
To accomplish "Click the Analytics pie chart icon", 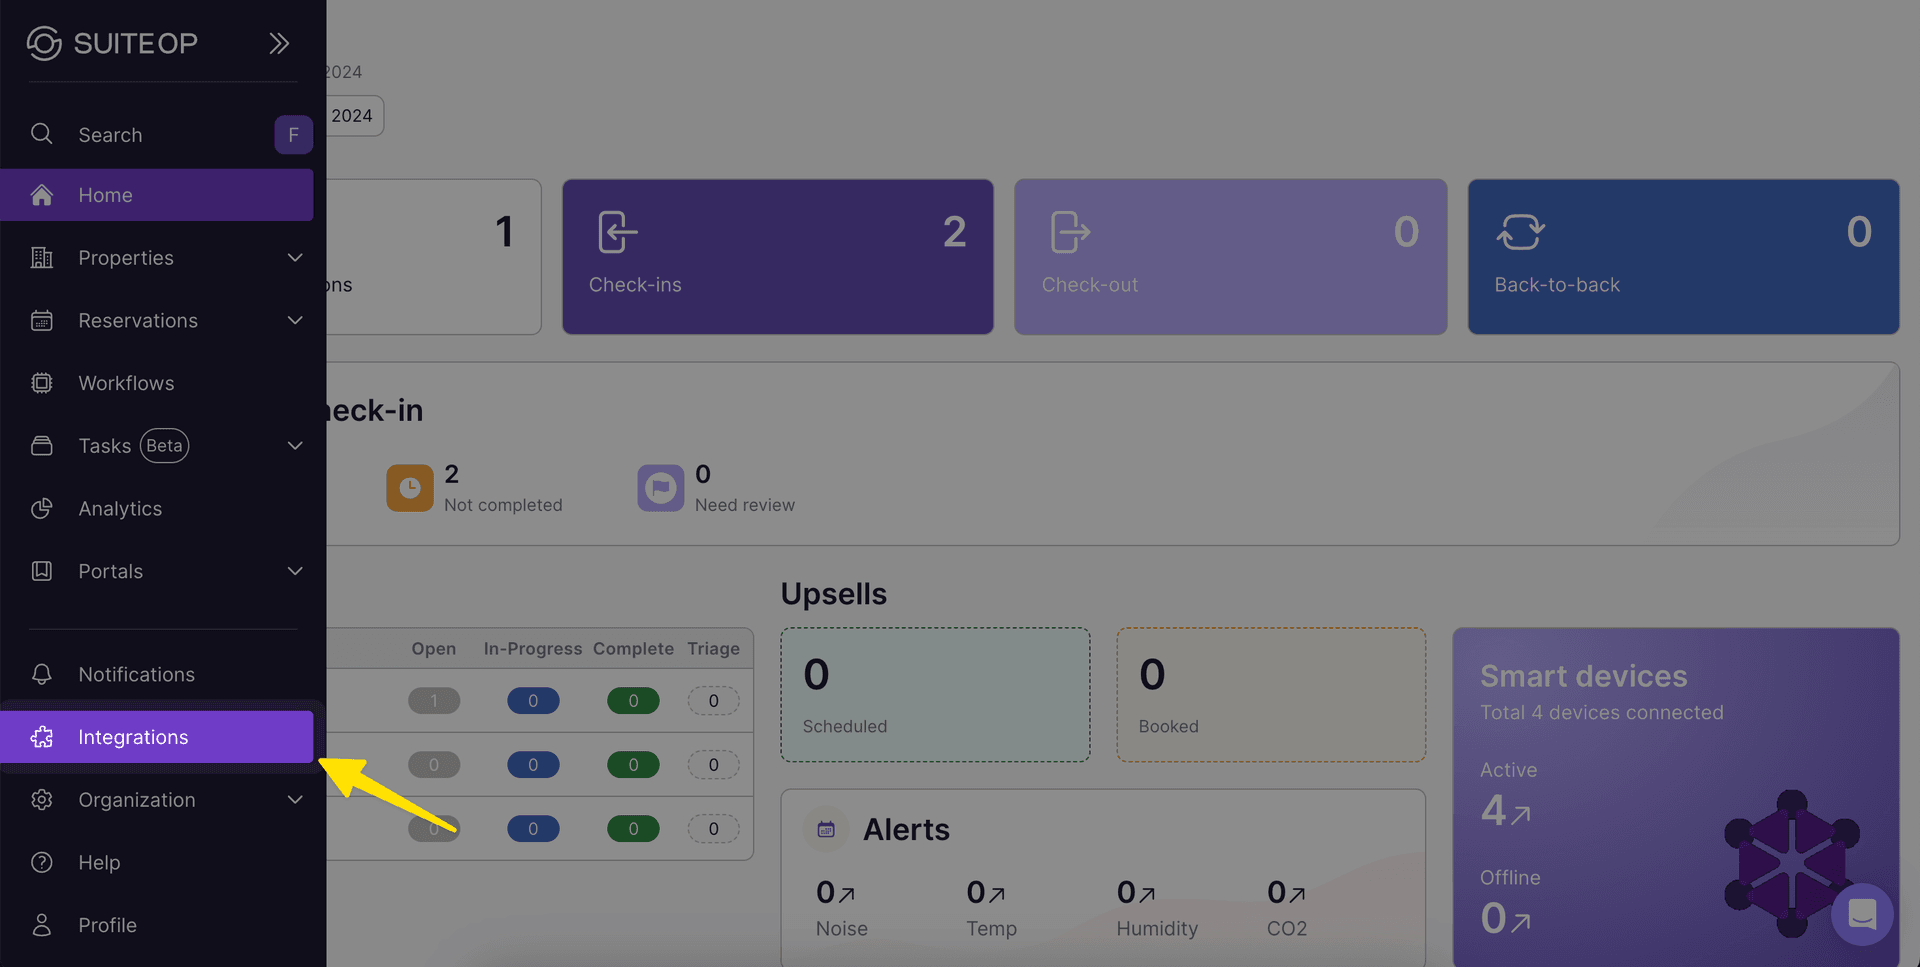I will [41, 508].
